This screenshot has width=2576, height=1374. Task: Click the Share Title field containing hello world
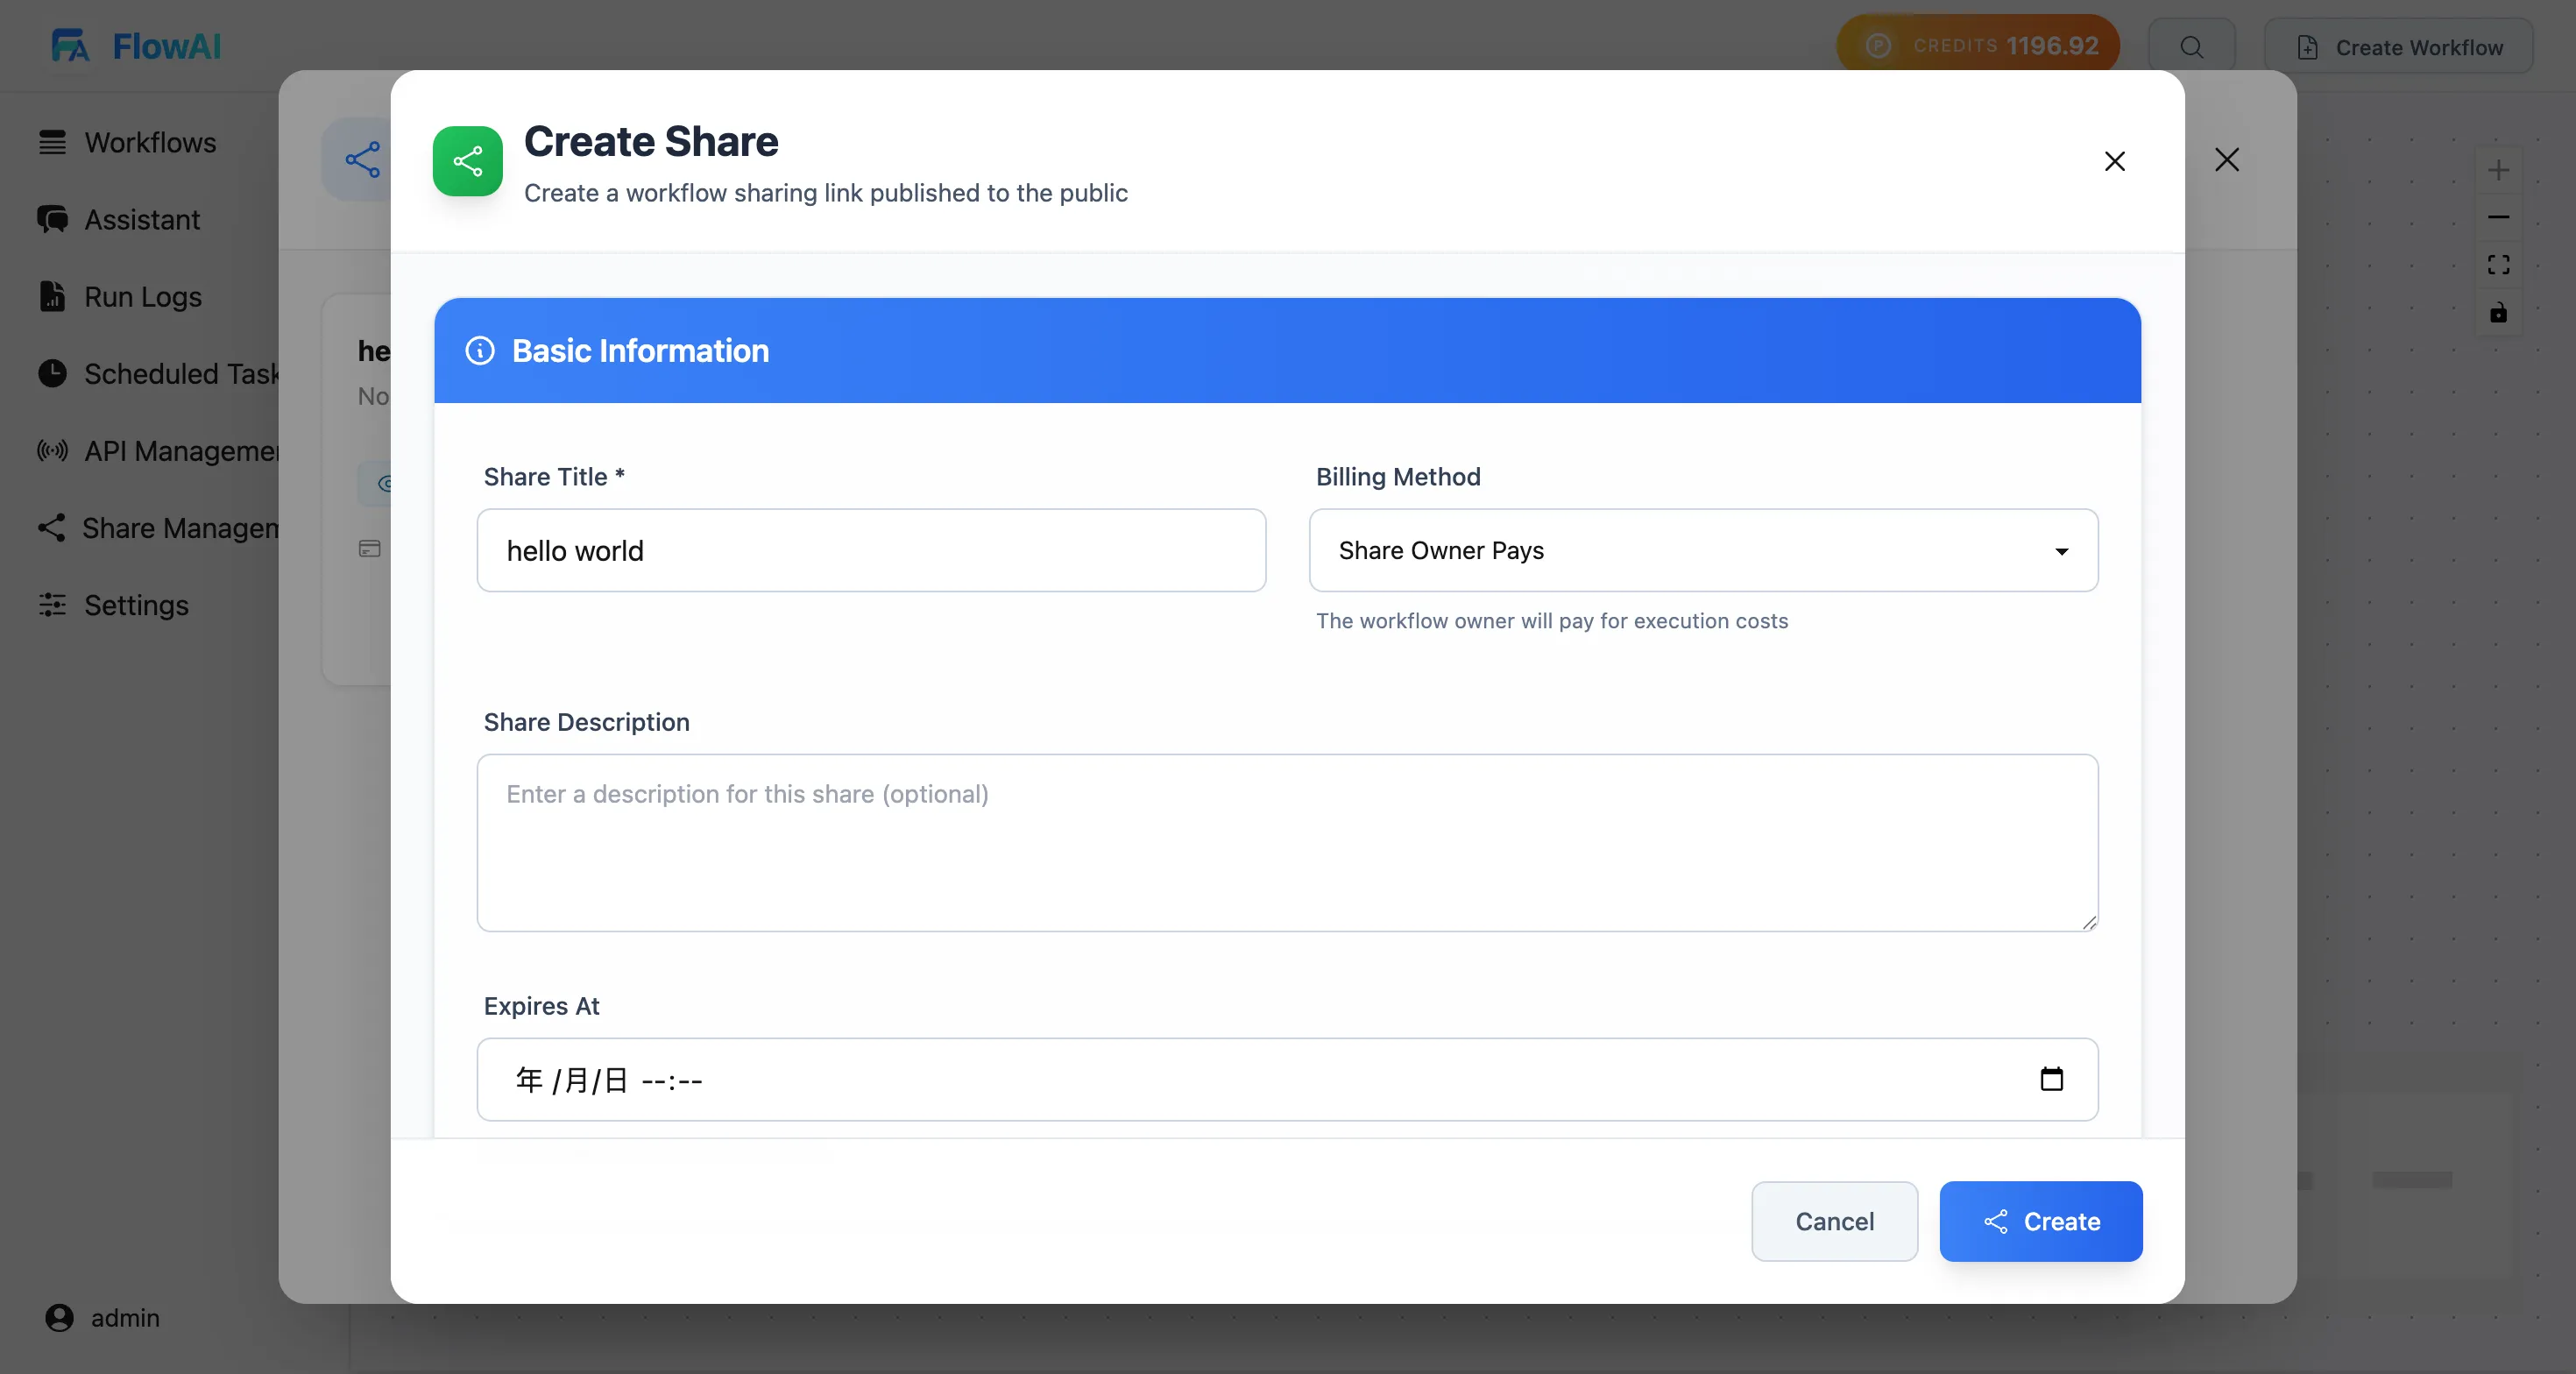tap(870, 550)
